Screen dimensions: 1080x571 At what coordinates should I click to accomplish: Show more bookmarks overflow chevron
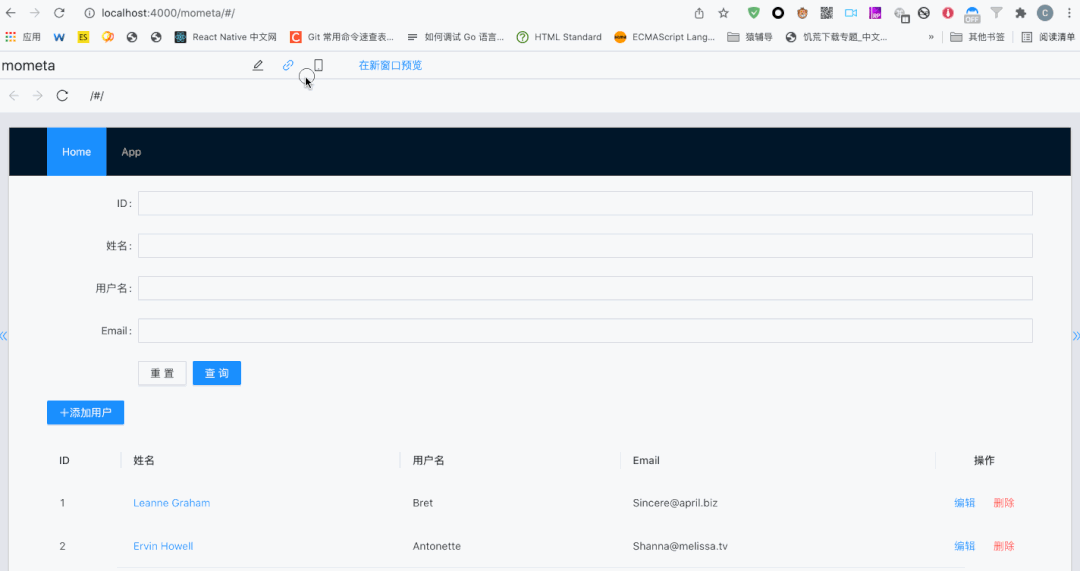931,37
